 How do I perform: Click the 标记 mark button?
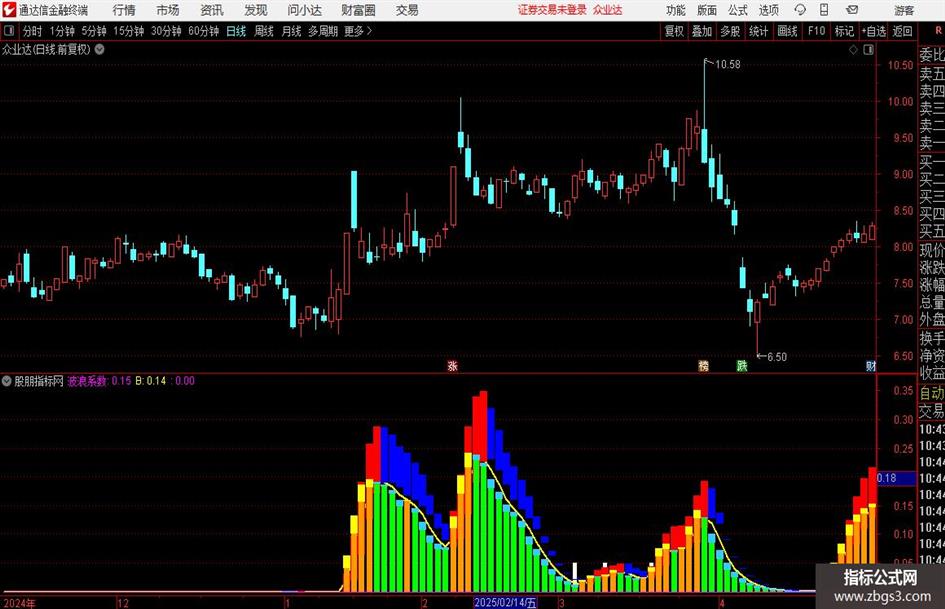(x=844, y=31)
